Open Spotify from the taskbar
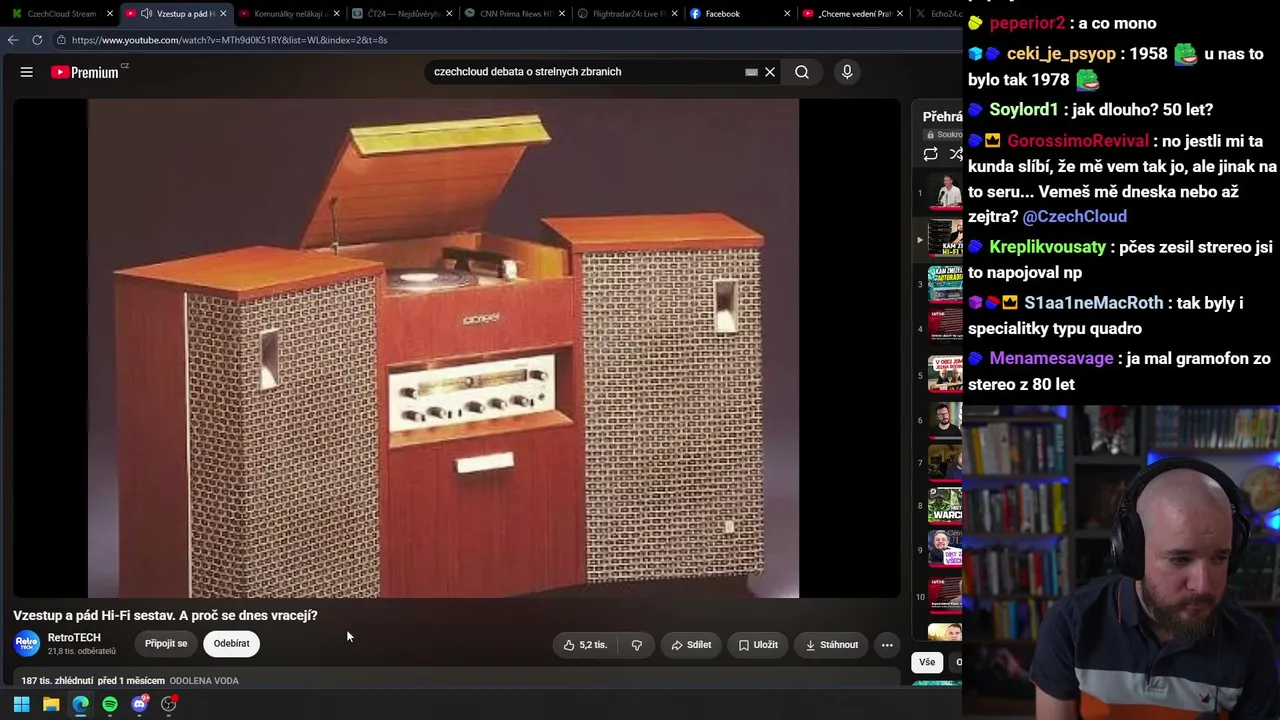The width and height of the screenshot is (1280, 720). click(110, 704)
